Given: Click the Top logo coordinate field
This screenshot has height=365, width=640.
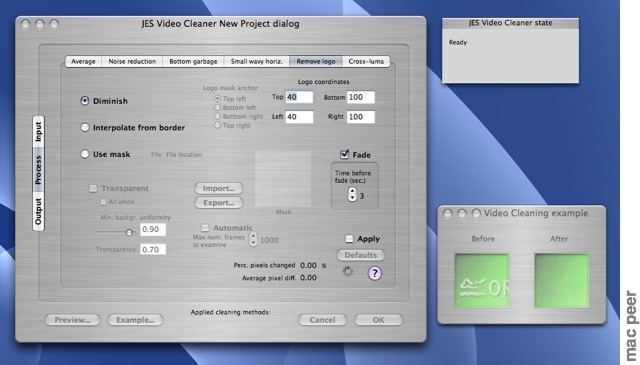Looking at the screenshot, I should (299, 97).
